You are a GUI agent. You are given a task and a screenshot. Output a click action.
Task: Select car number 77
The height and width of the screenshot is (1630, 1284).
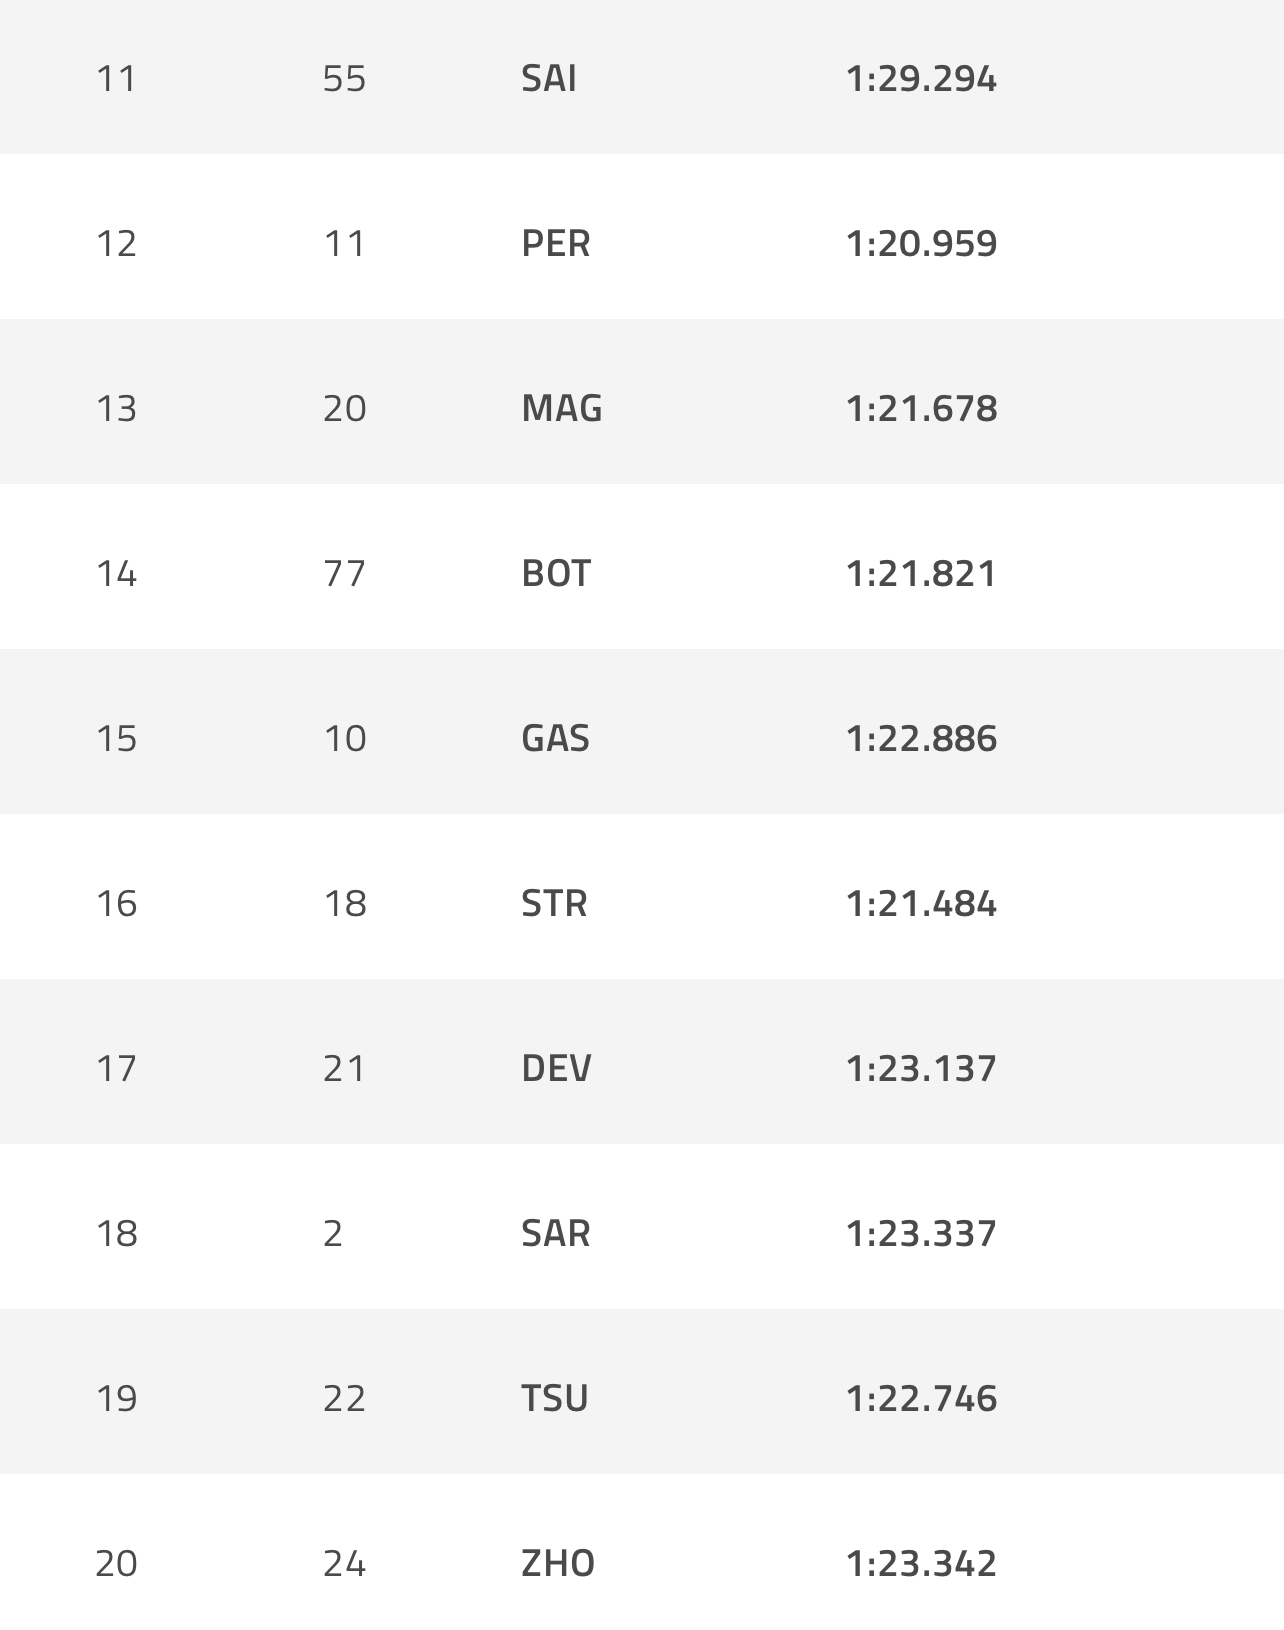345,573
